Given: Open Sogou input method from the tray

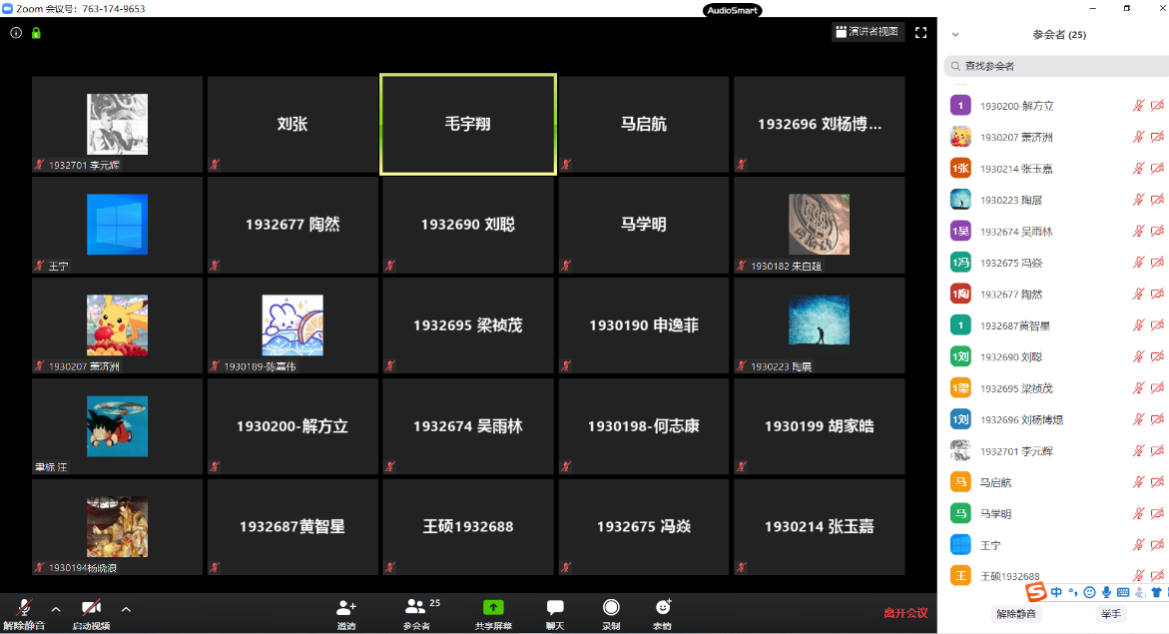Looking at the screenshot, I should point(1037,592).
